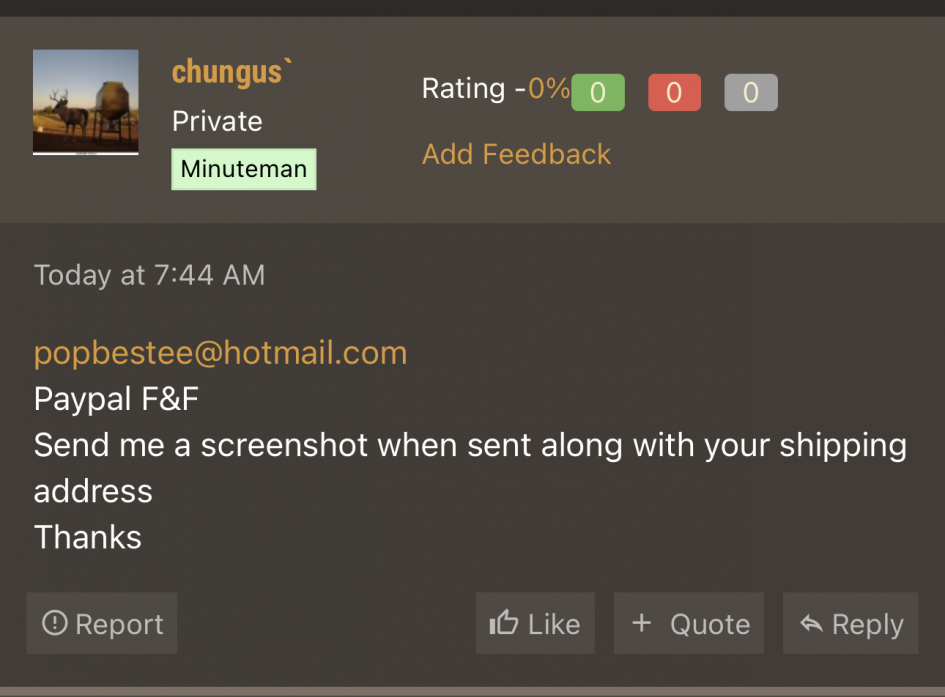This screenshot has height=697, width=945.
Task: Open the Today at 7:44 AM timestamp
Action: point(149,275)
